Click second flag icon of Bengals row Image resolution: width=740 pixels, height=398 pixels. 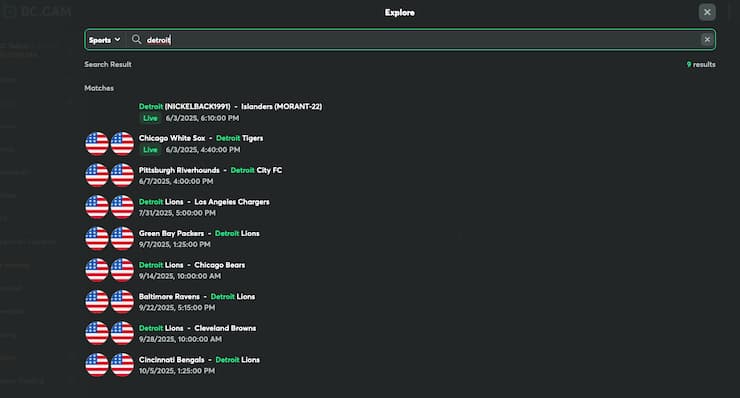coord(122,365)
